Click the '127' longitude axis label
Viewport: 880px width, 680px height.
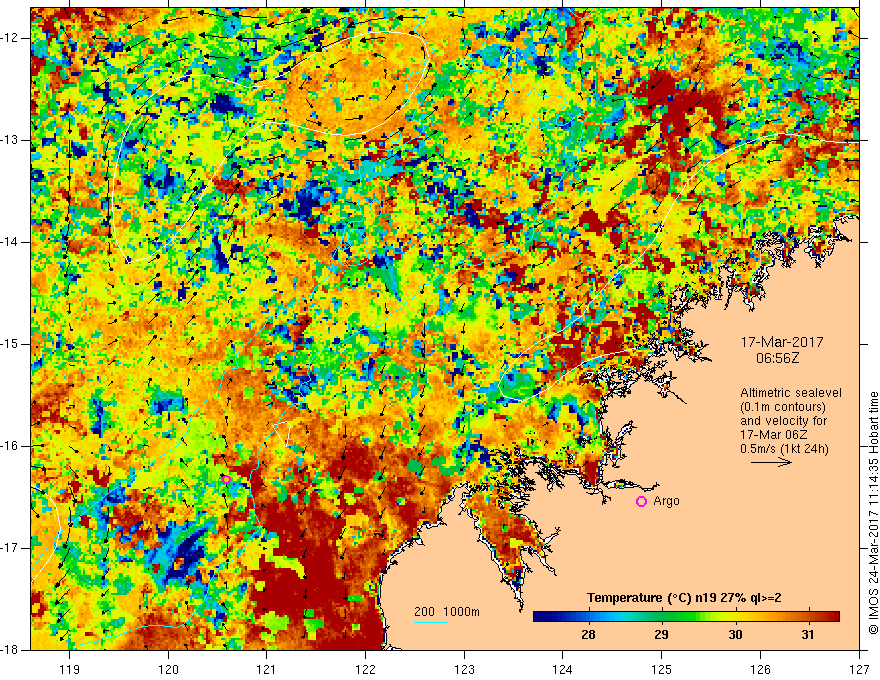pyautogui.click(x=859, y=669)
